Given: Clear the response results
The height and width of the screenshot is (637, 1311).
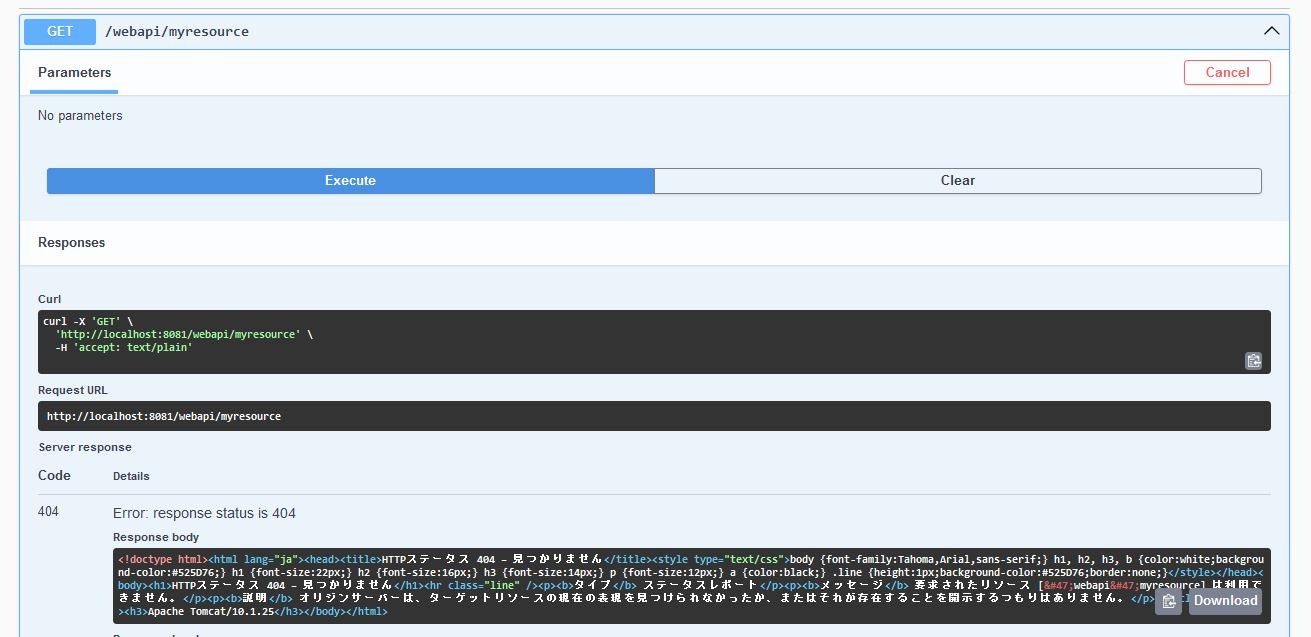Looking at the screenshot, I should (957, 181).
